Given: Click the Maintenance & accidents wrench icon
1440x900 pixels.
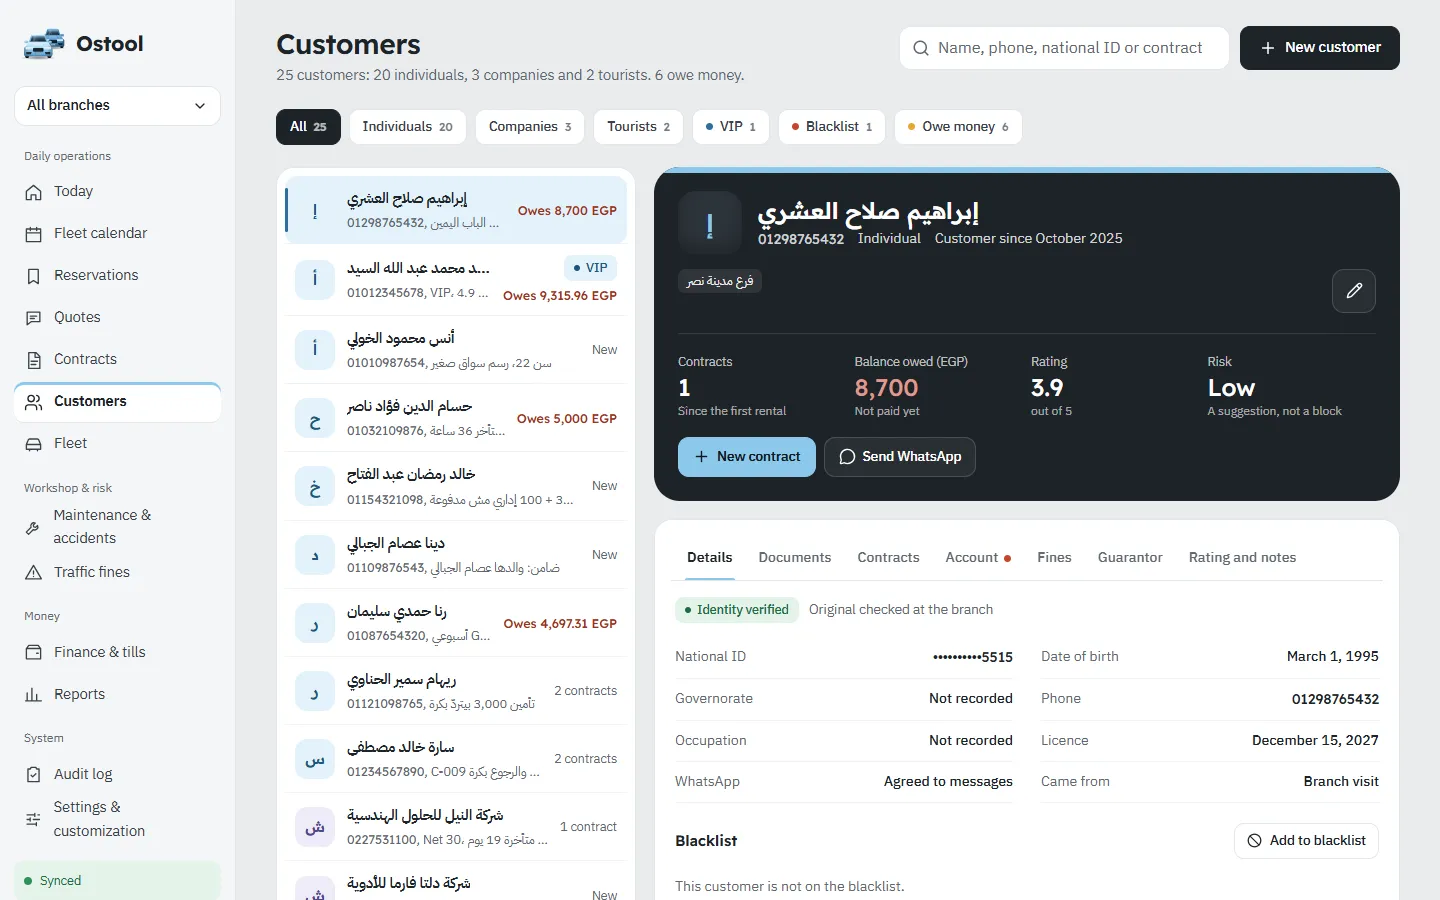Looking at the screenshot, I should click(33, 527).
